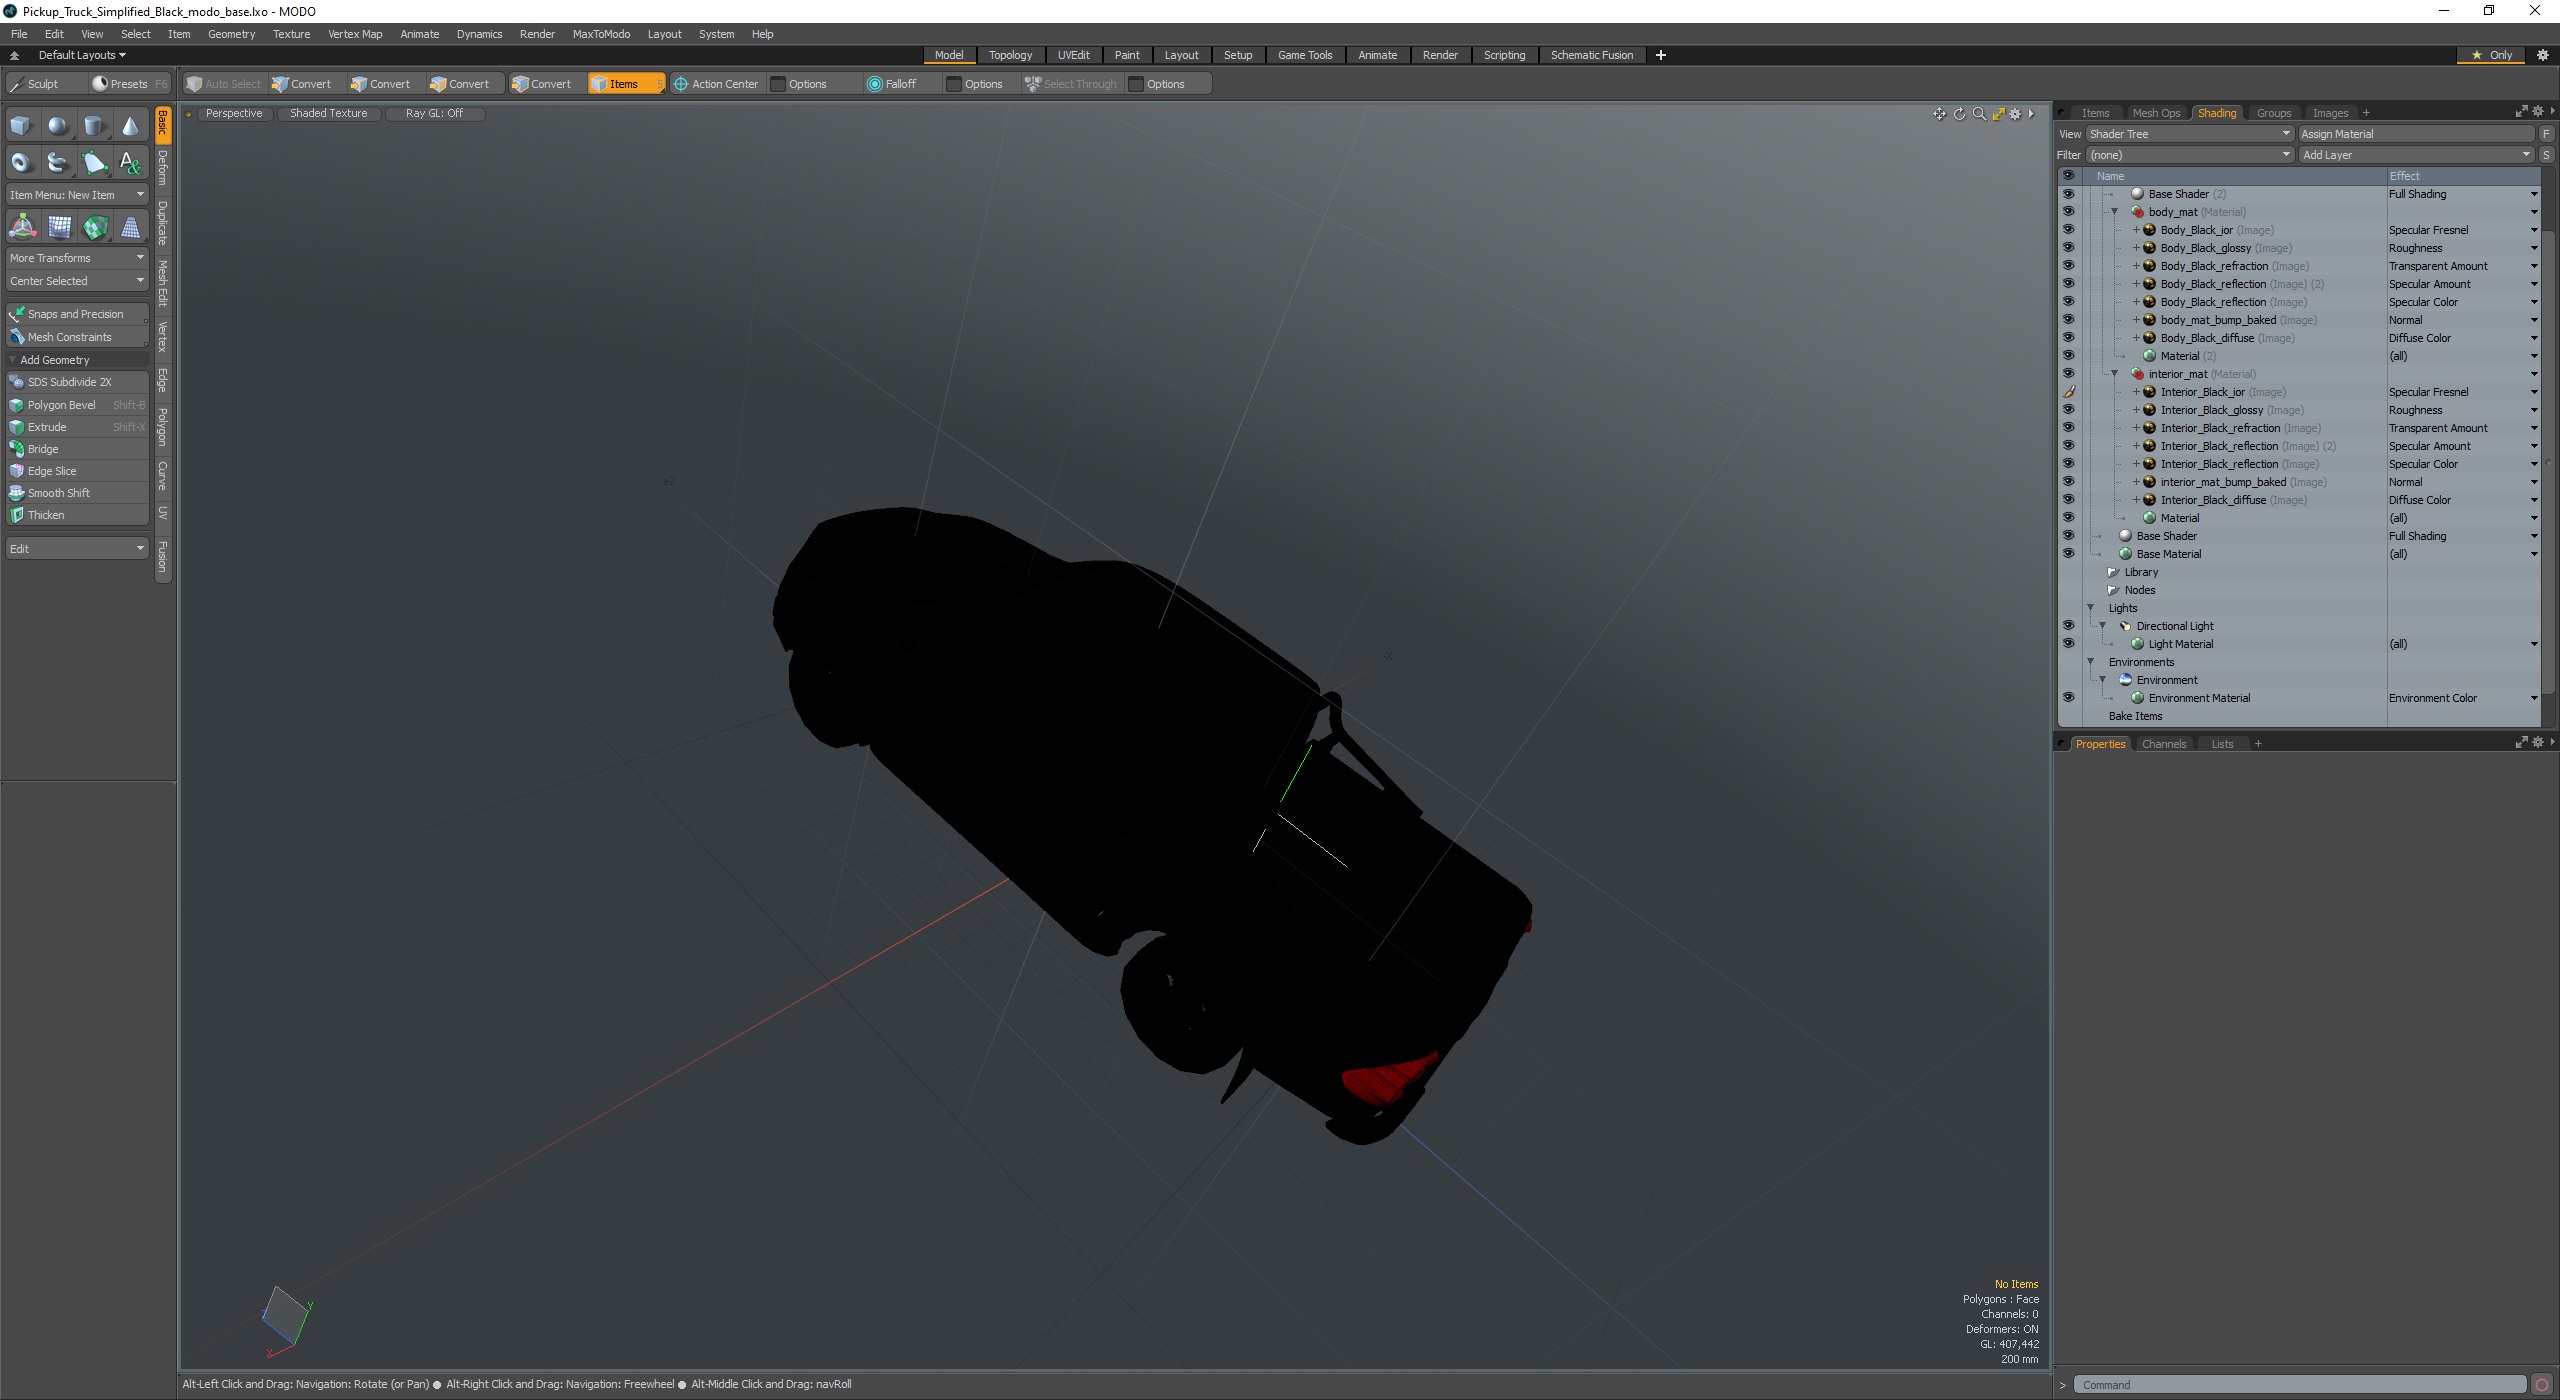Switch to the UVEdit layout tab

(1073, 55)
